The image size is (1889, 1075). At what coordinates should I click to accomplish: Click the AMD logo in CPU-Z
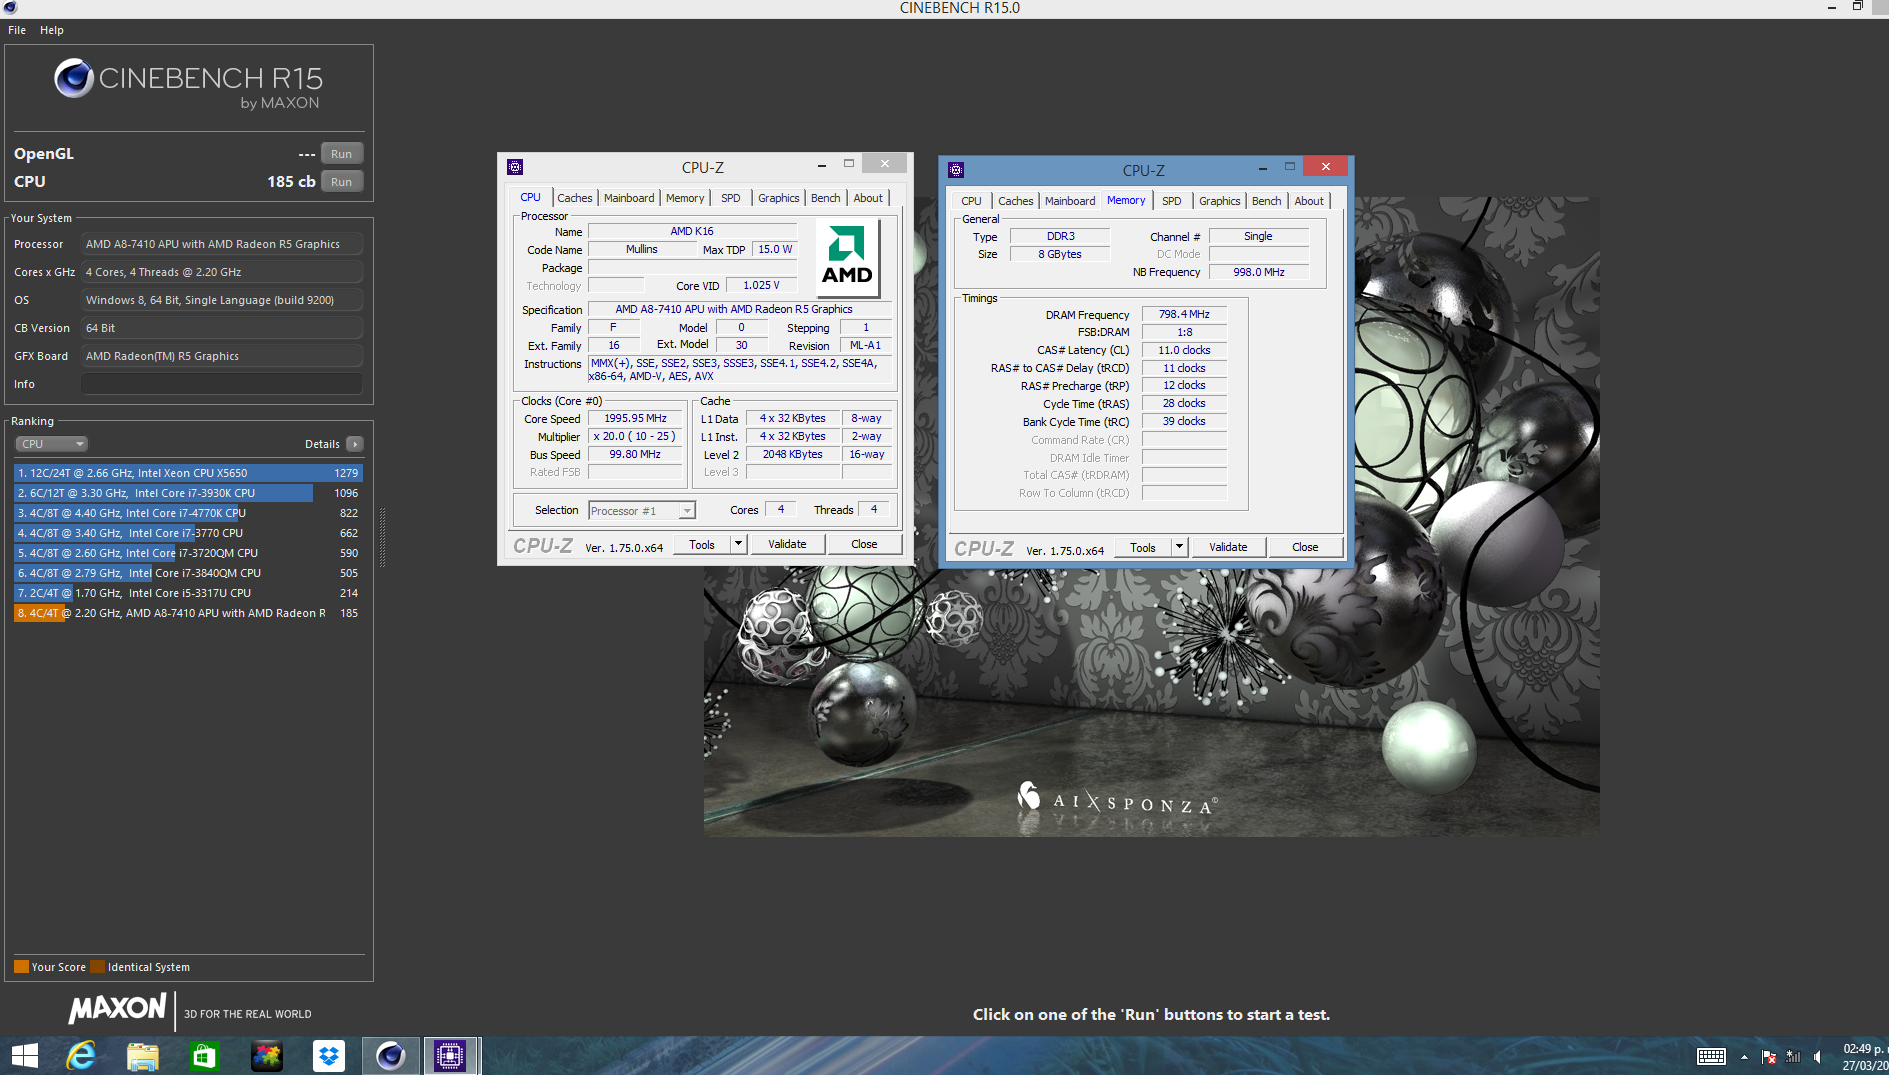tap(847, 259)
